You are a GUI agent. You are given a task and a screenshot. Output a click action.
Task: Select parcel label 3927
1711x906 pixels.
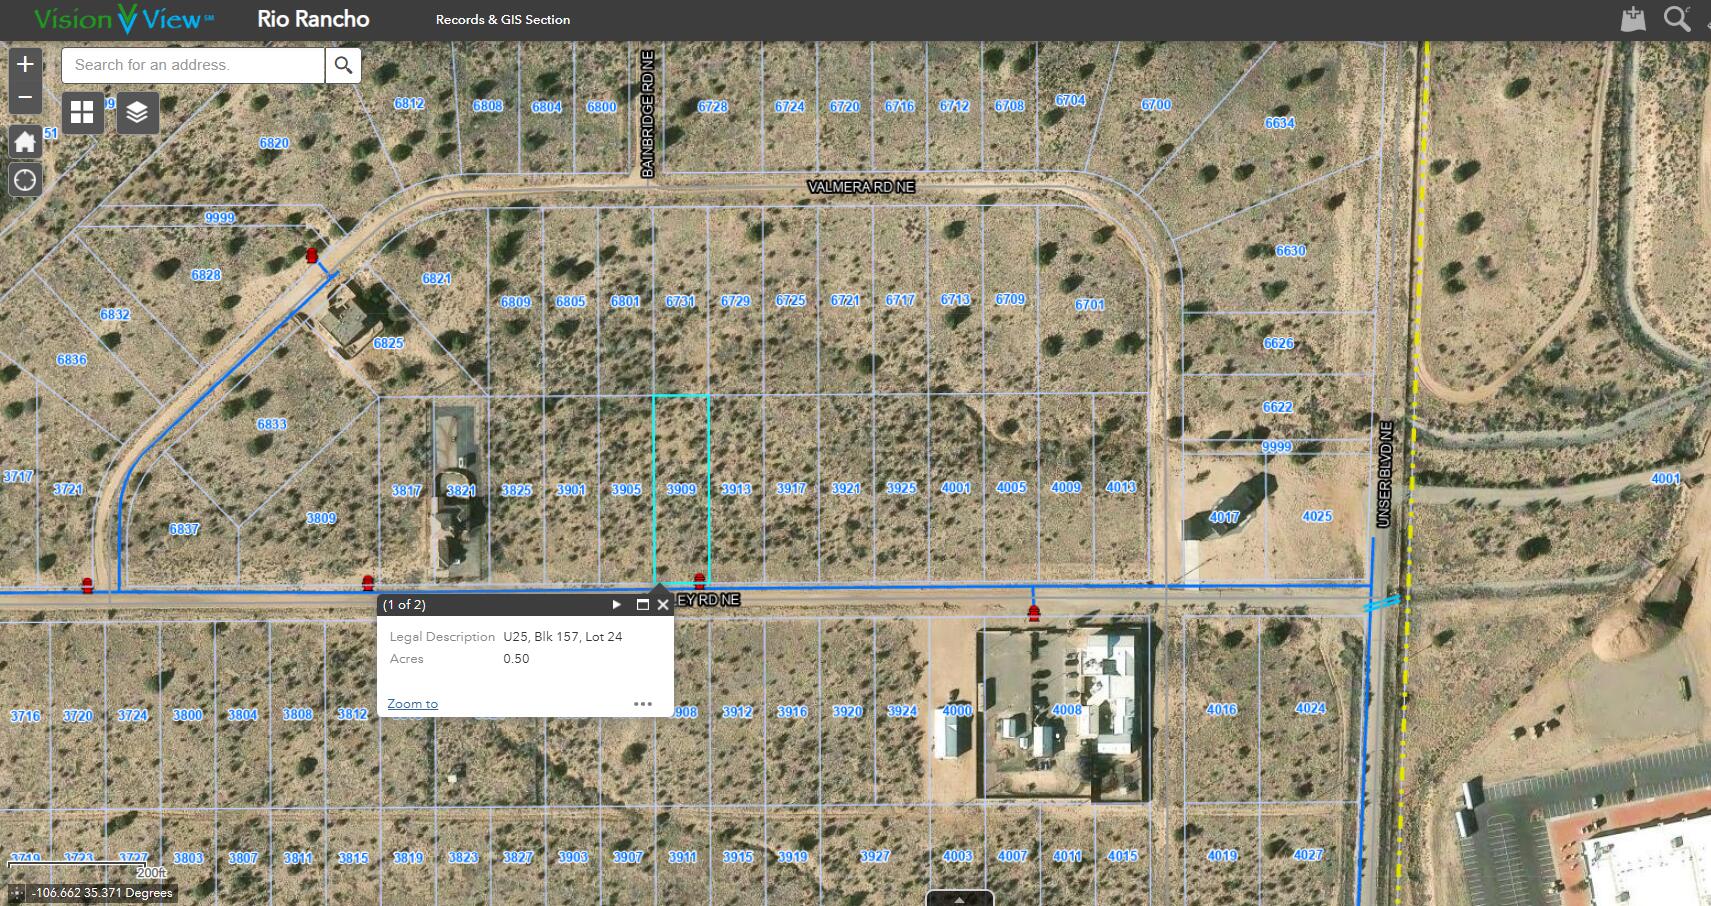point(874,856)
